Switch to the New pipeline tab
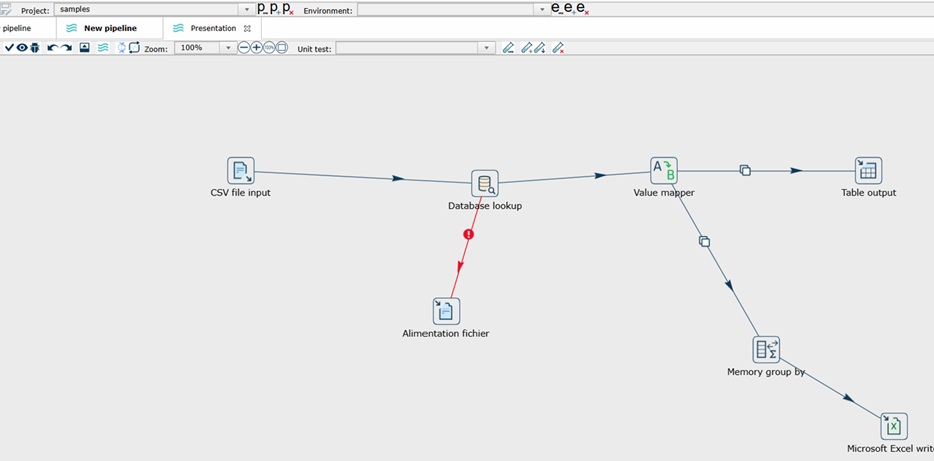This screenshot has height=461, width=934. (x=110, y=28)
